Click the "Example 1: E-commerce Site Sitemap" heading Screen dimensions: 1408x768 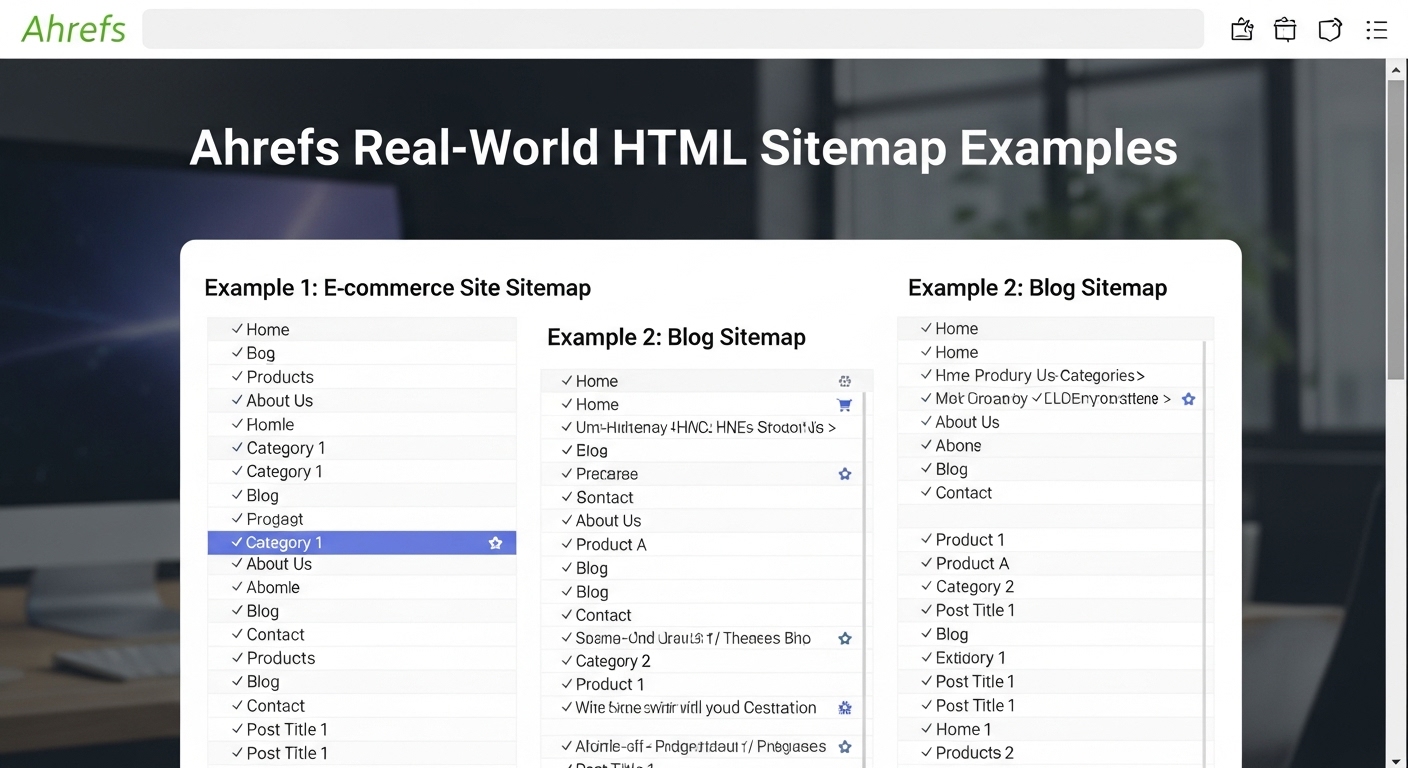(398, 288)
